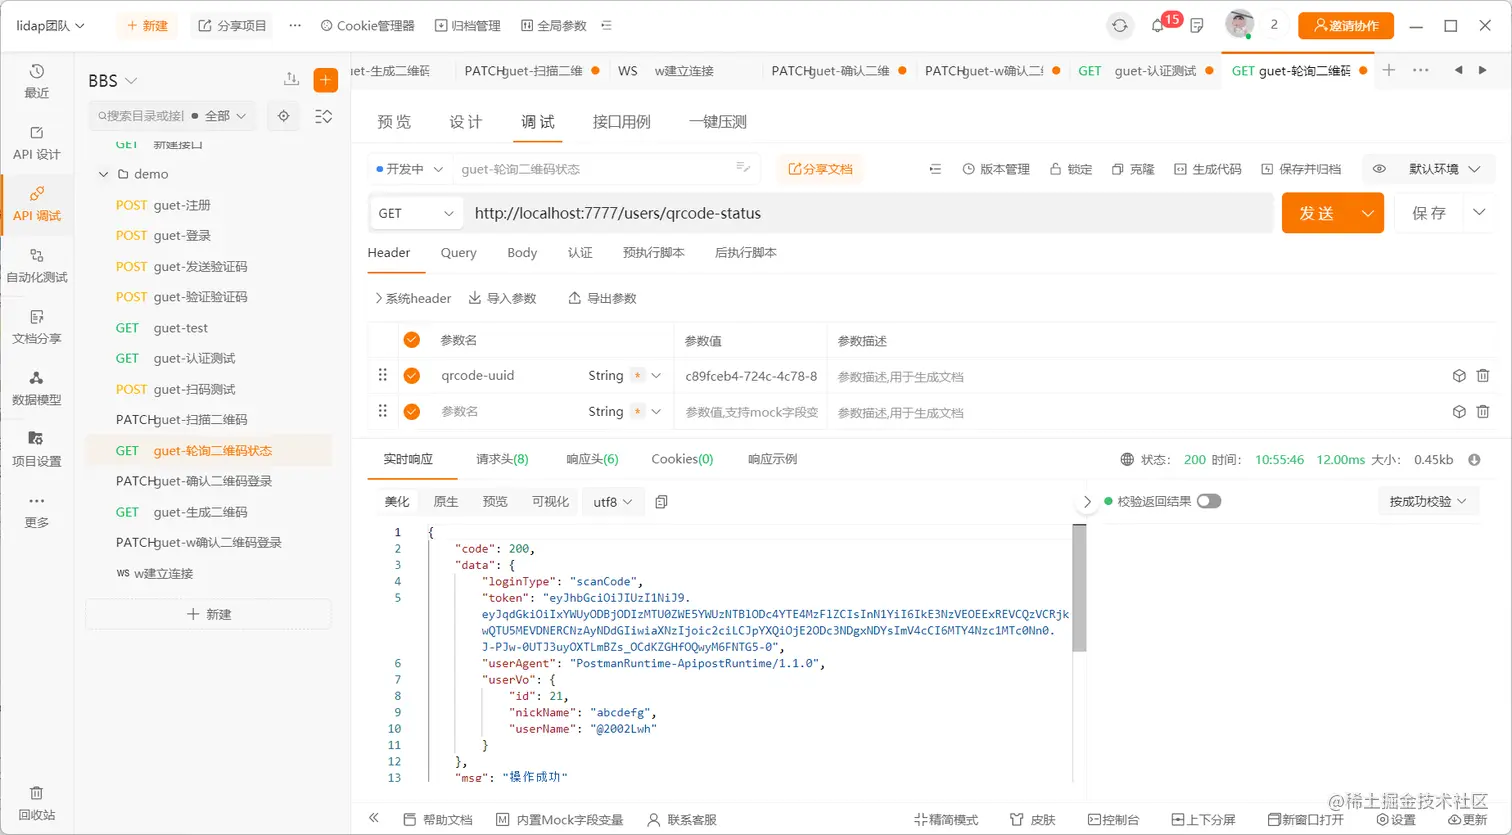
Task: Click the 保存 button
Action: (1429, 213)
